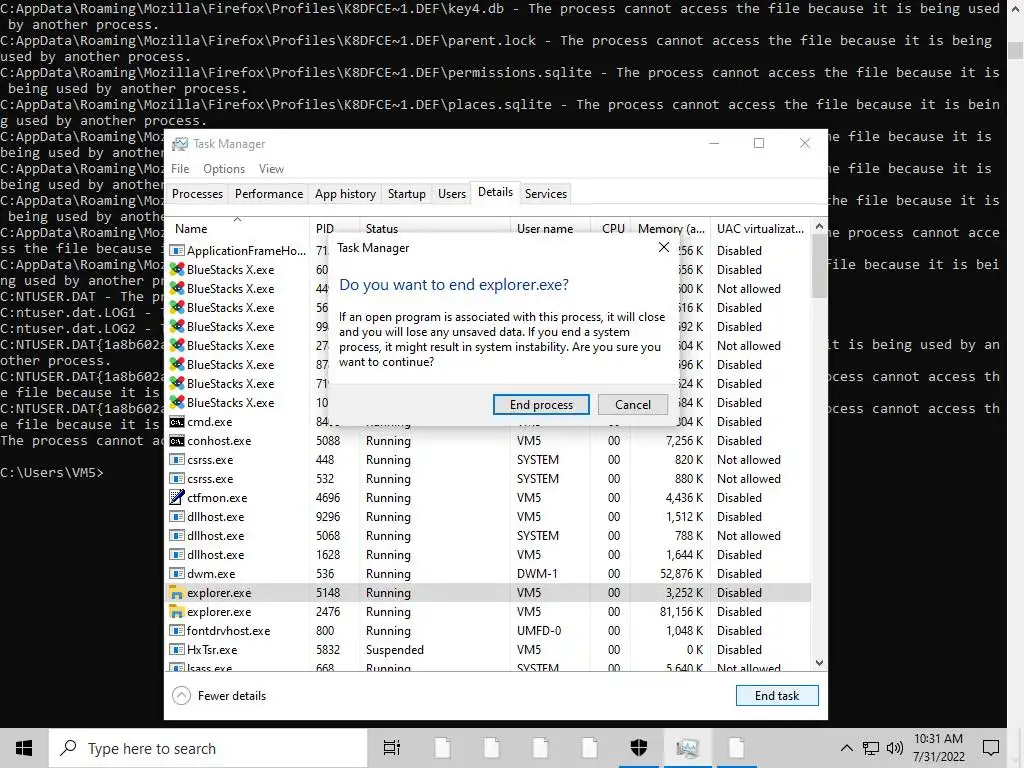Select the conhost.exe row name
Image resolution: width=1024 pixels, height=768 pixels.
[x=219, y=441]
